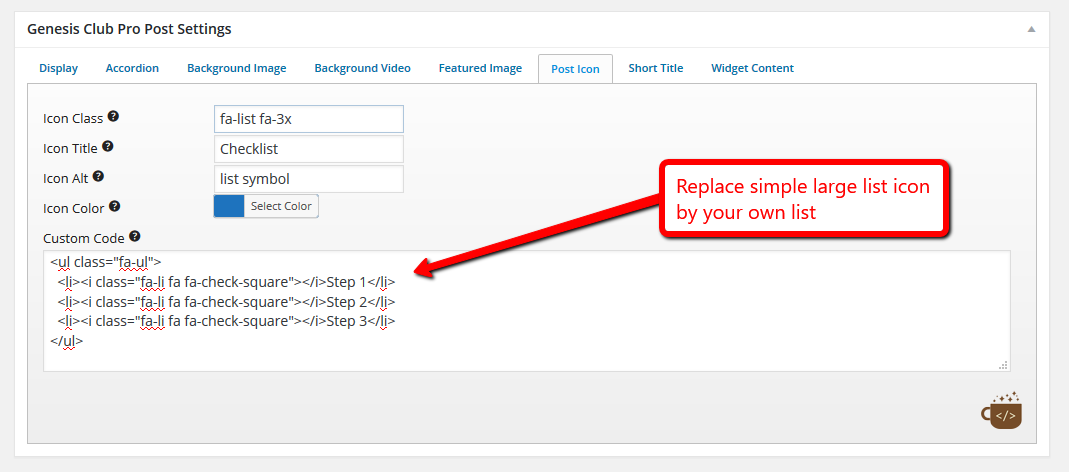The height and width of the screenshot is (472, 1069).
Task: Click the Icon Alt help question mark
Action: pyautogui.click(x=98, y=177)
